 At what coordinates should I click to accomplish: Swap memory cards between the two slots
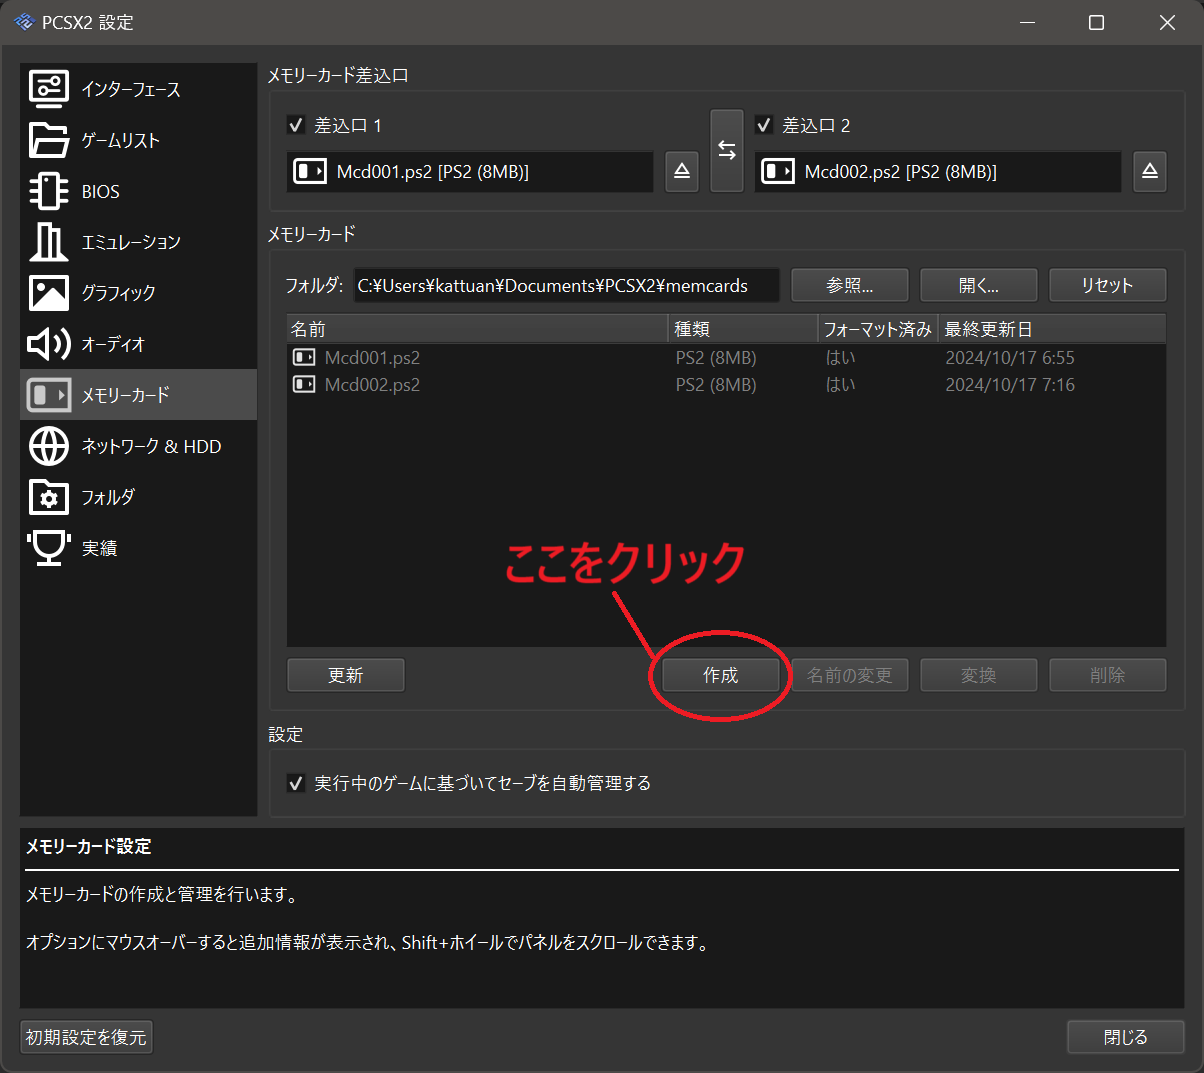[x=727, y=150]
